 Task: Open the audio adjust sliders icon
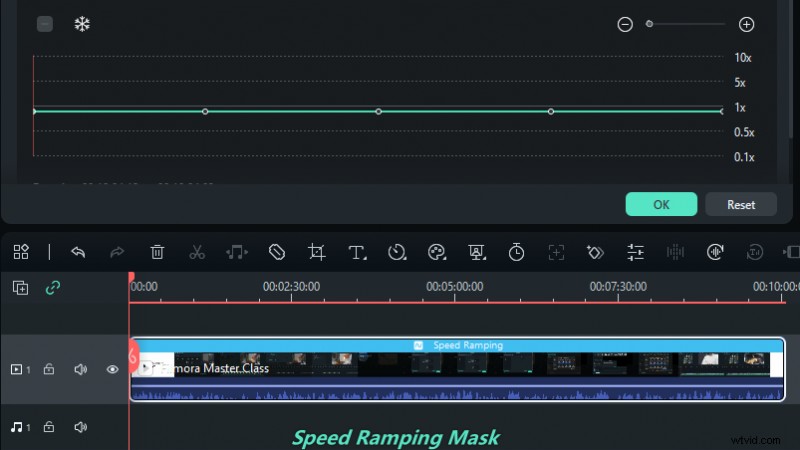pyautogui.click(x=635, y=252)
